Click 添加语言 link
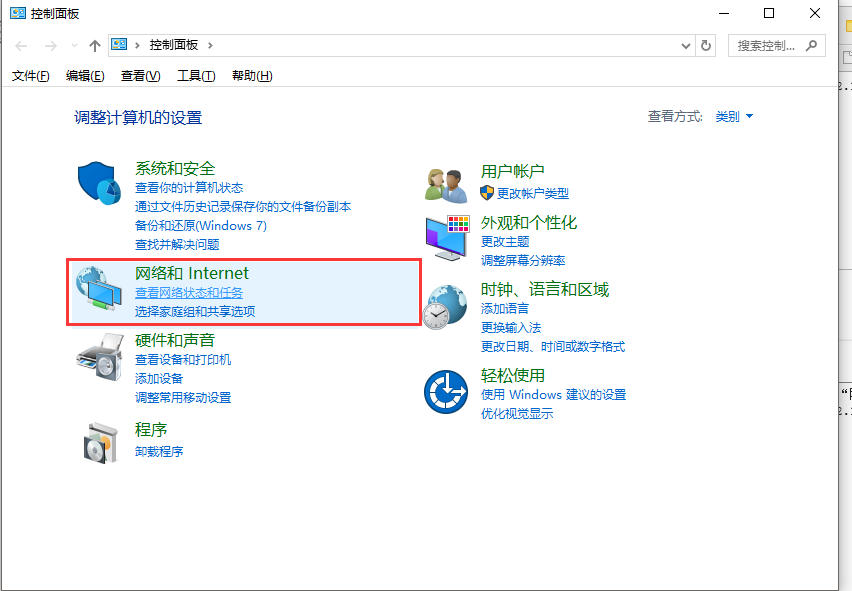Viewport: 852px width, 591px height. point(505,309)
